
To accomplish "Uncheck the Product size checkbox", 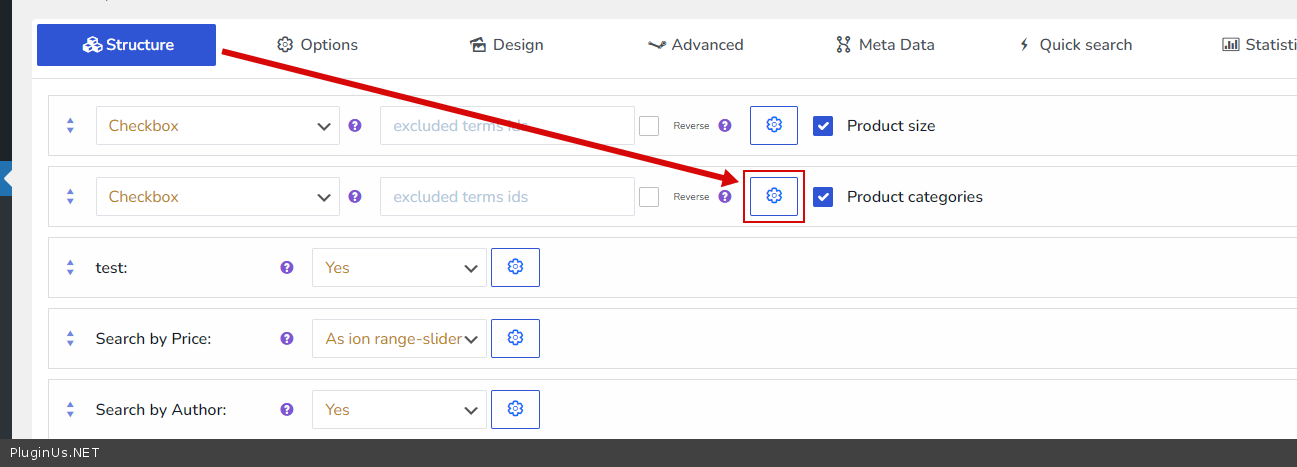I will click(x=823, y=126).
